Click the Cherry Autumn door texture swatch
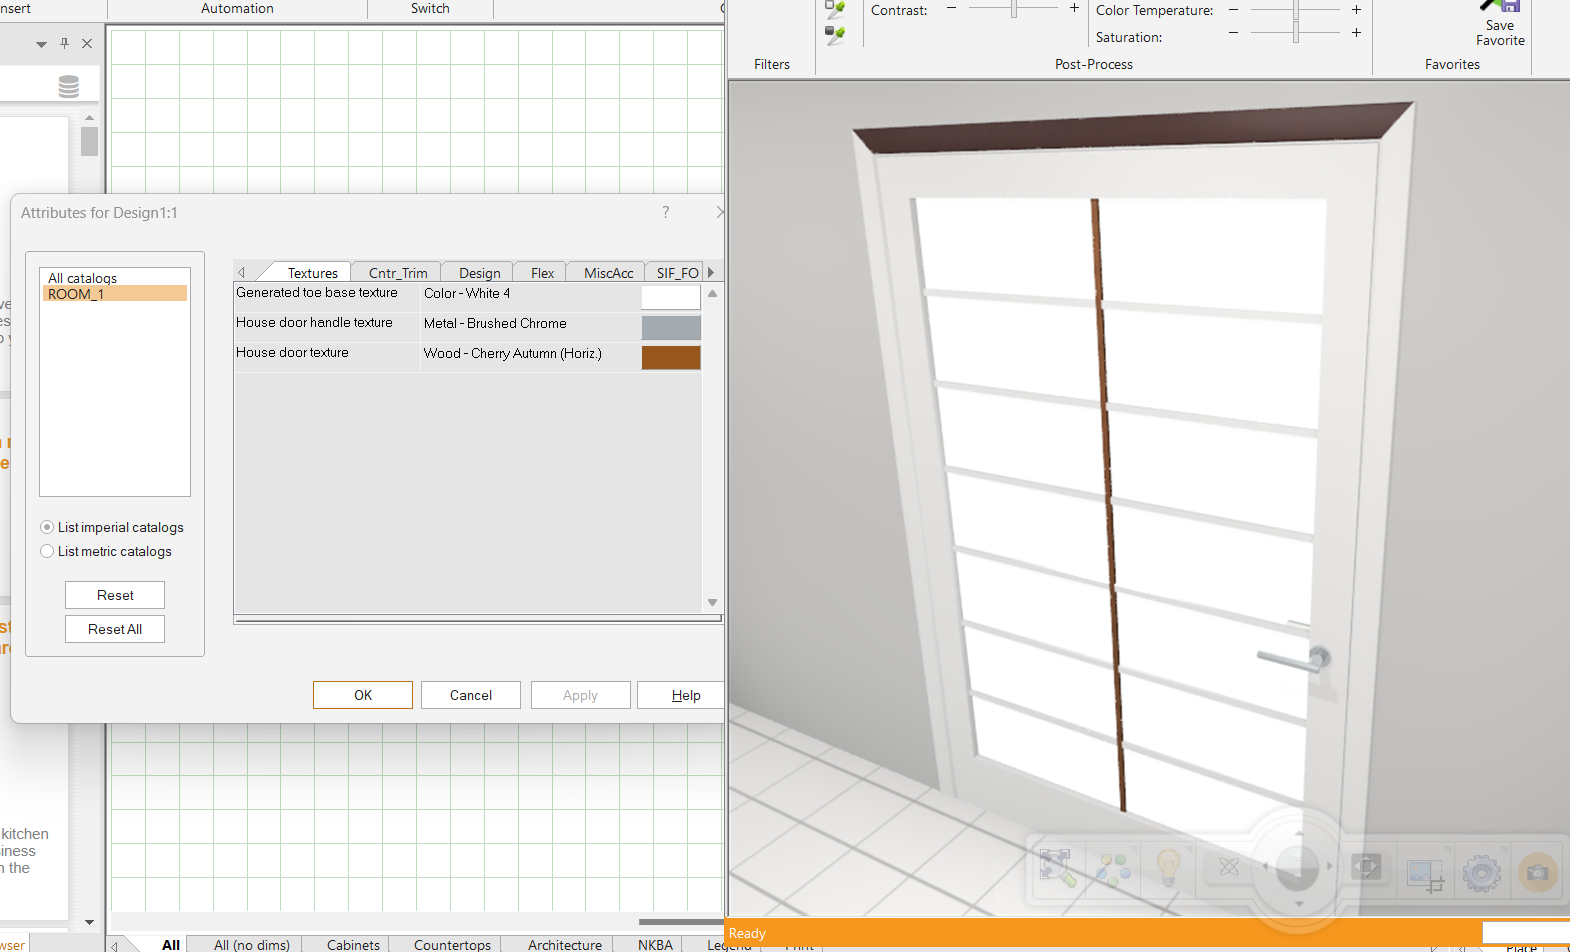 click(670, 357)
